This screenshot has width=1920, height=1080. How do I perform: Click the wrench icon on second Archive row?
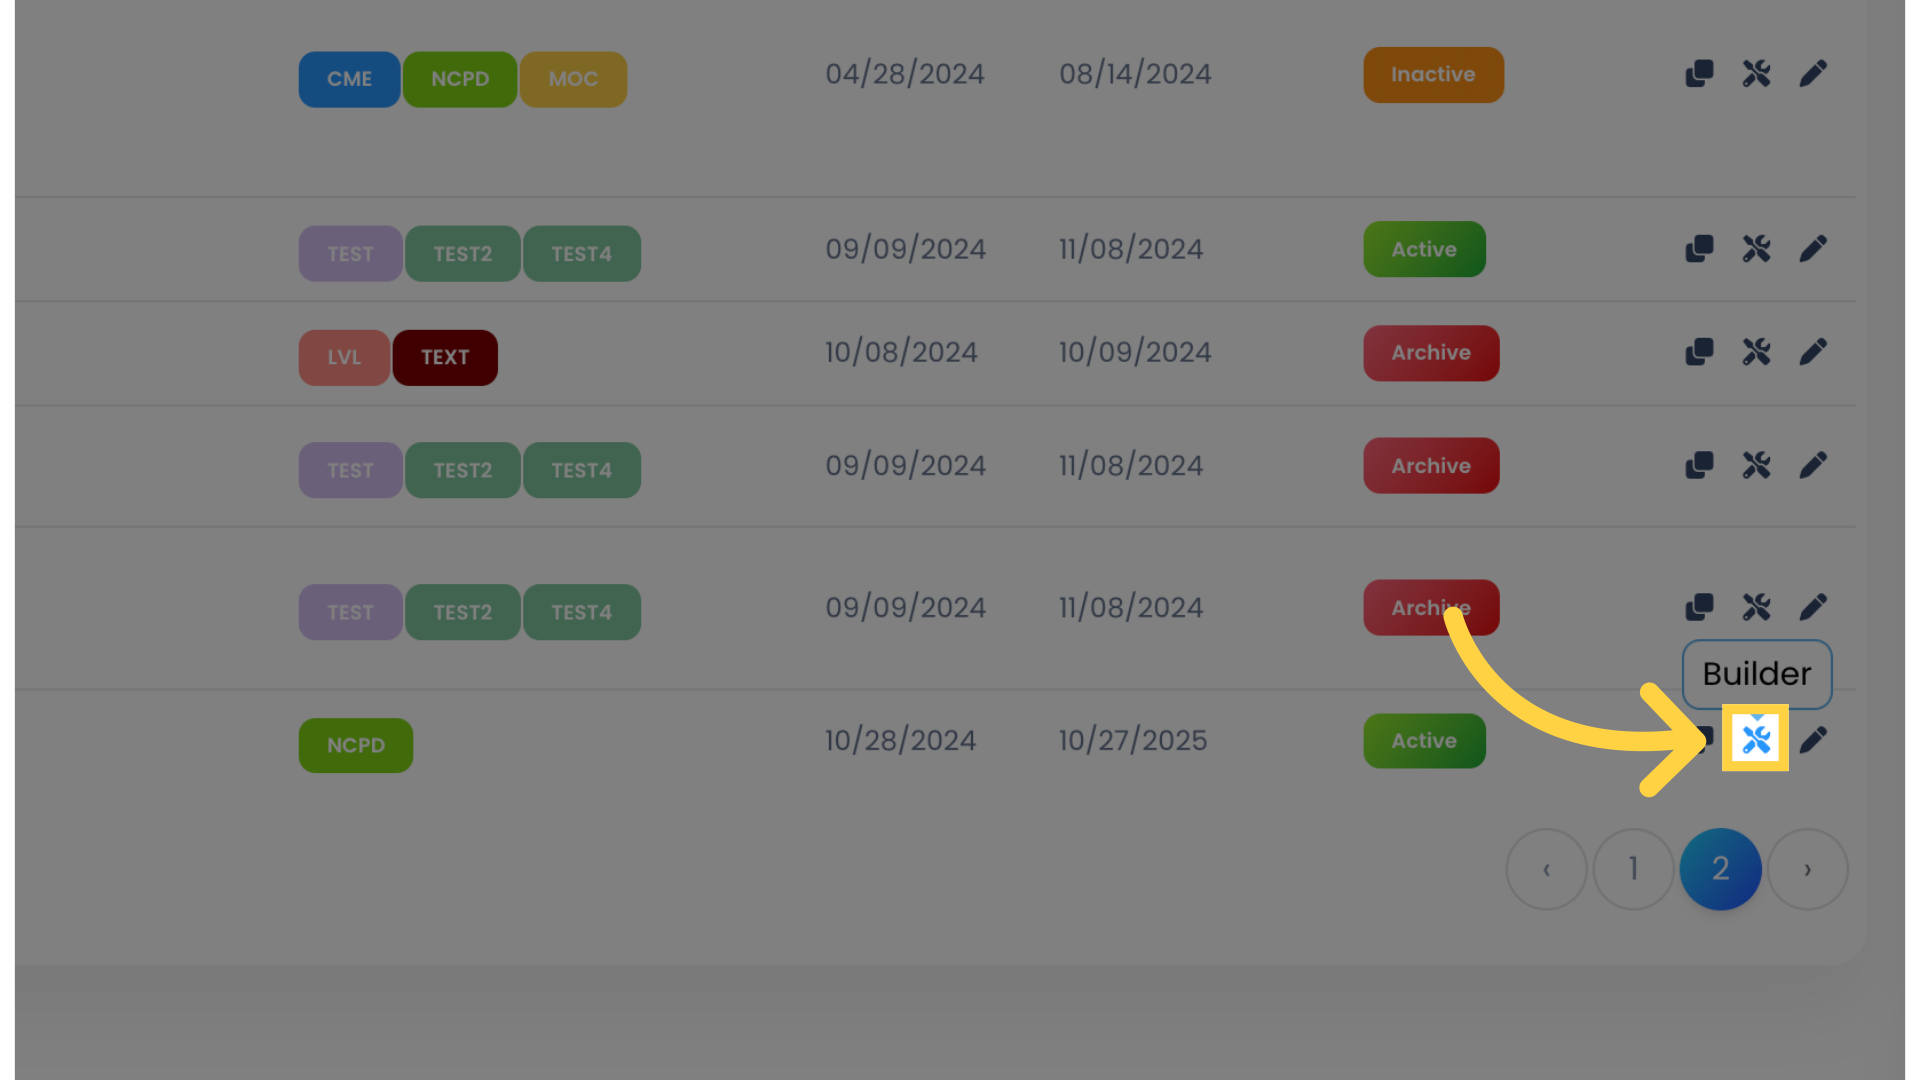pos(1756,465)
